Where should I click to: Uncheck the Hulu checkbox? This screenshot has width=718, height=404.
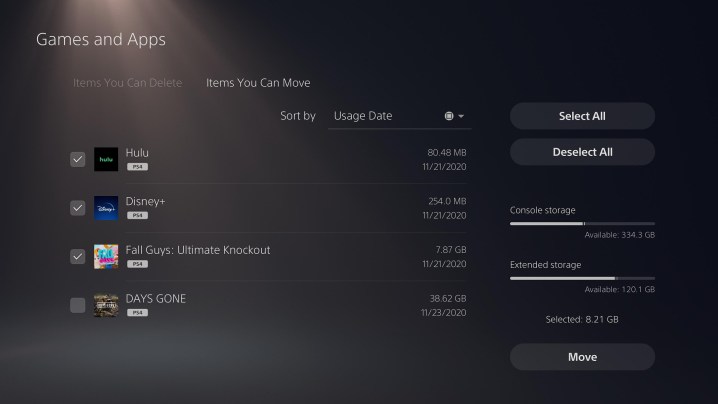point(78,159)
